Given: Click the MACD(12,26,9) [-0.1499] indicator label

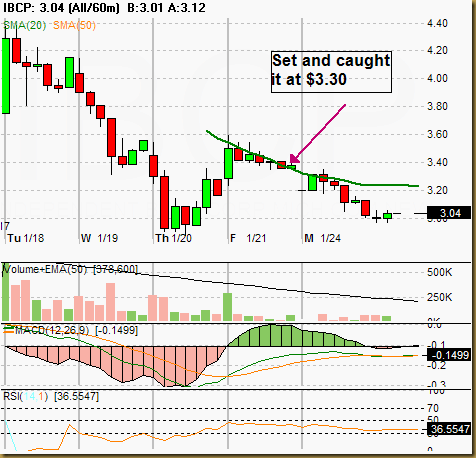Looking at the screenshot, I should click(76, 330).
